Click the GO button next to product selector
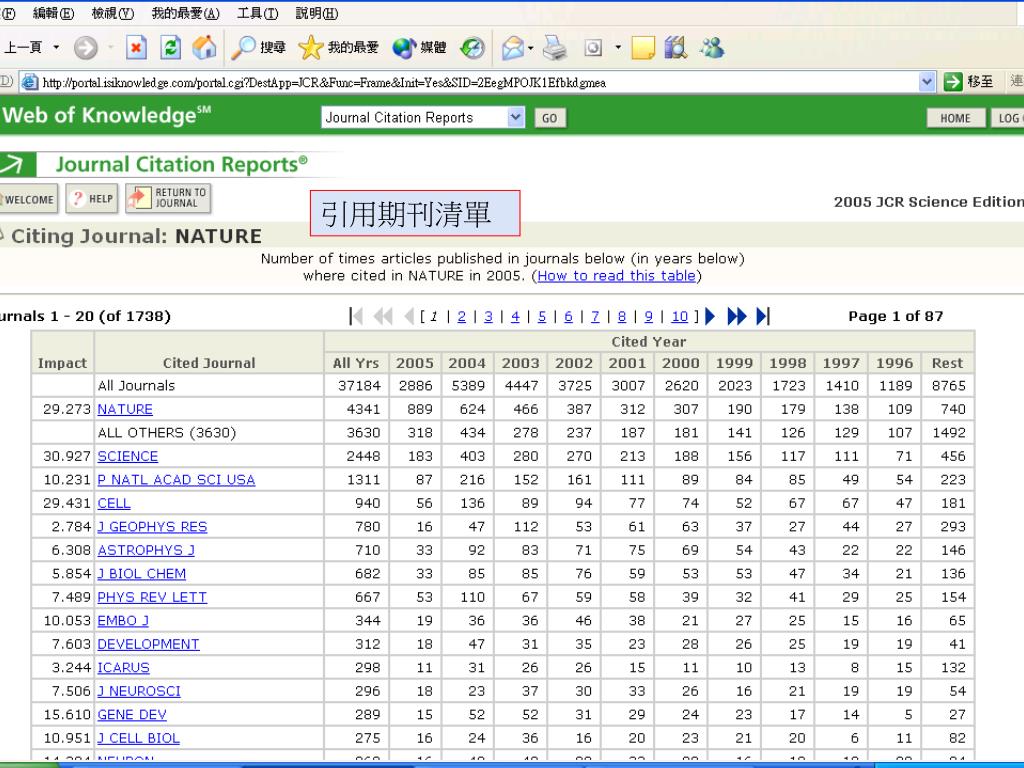Screen dimensions: 1024x768 pyautogui.click(x=550, y=118)
